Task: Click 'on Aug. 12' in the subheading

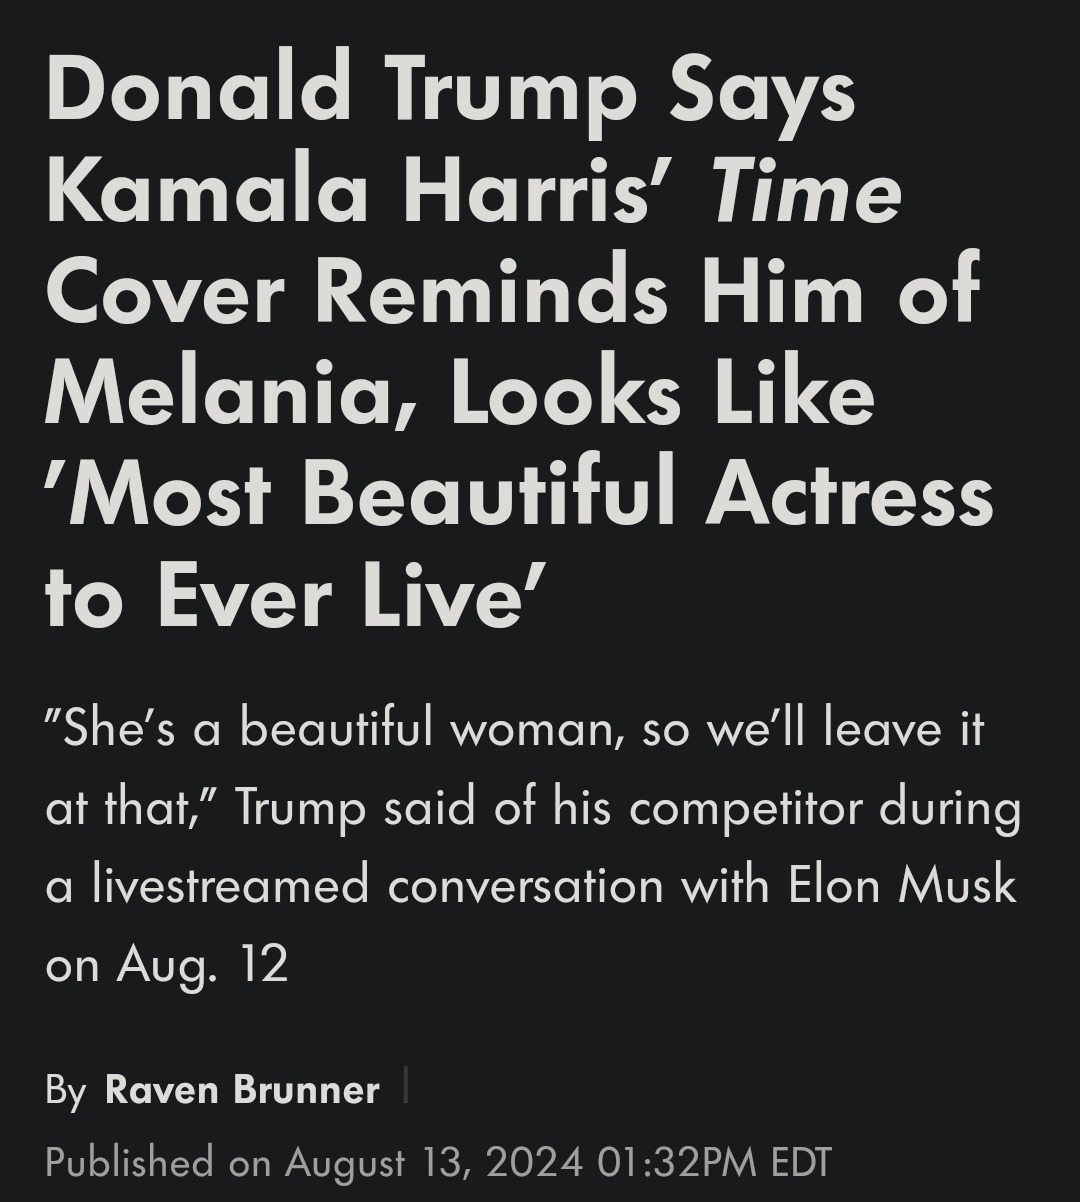Action: pos(167,965)
